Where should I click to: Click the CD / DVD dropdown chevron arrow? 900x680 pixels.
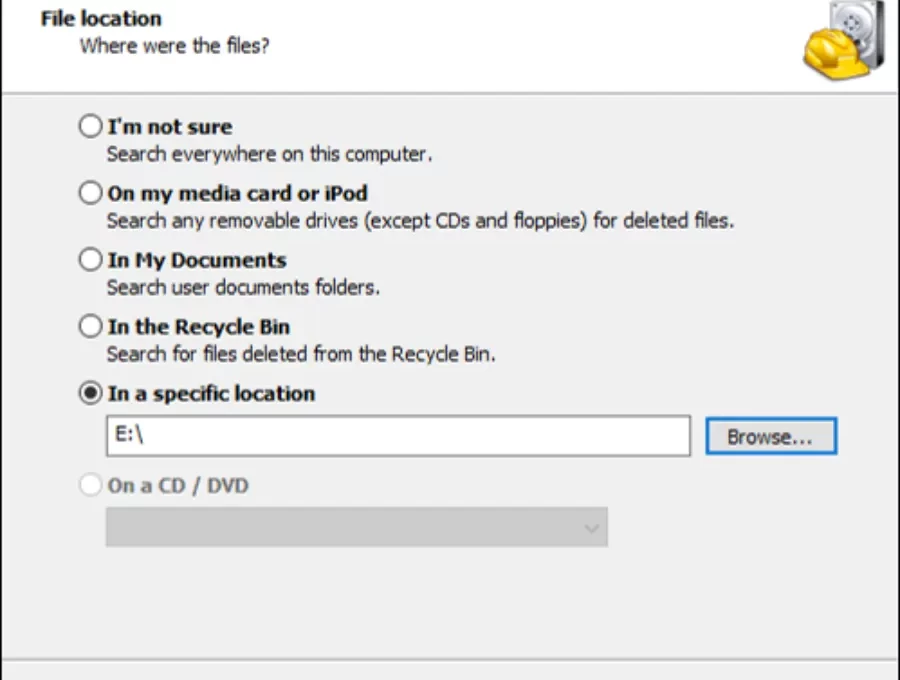591,528
